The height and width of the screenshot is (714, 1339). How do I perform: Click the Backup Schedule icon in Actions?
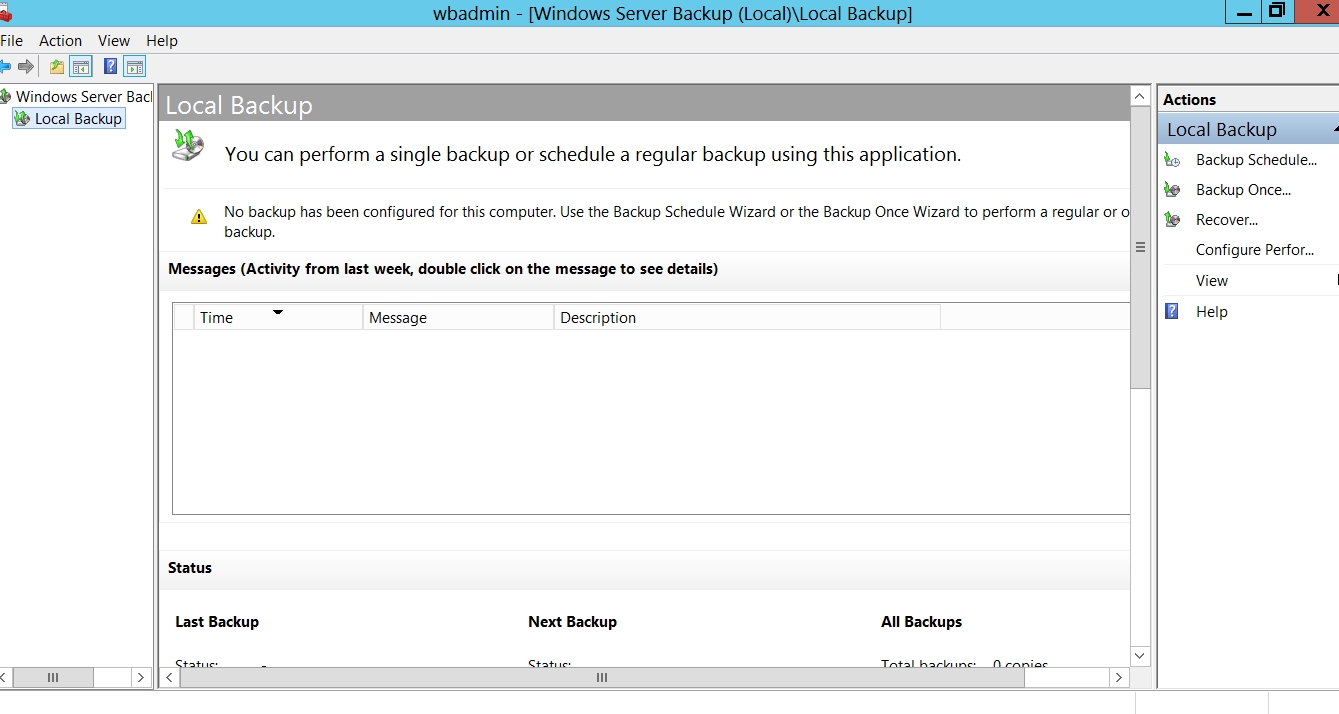[1172, 160]
